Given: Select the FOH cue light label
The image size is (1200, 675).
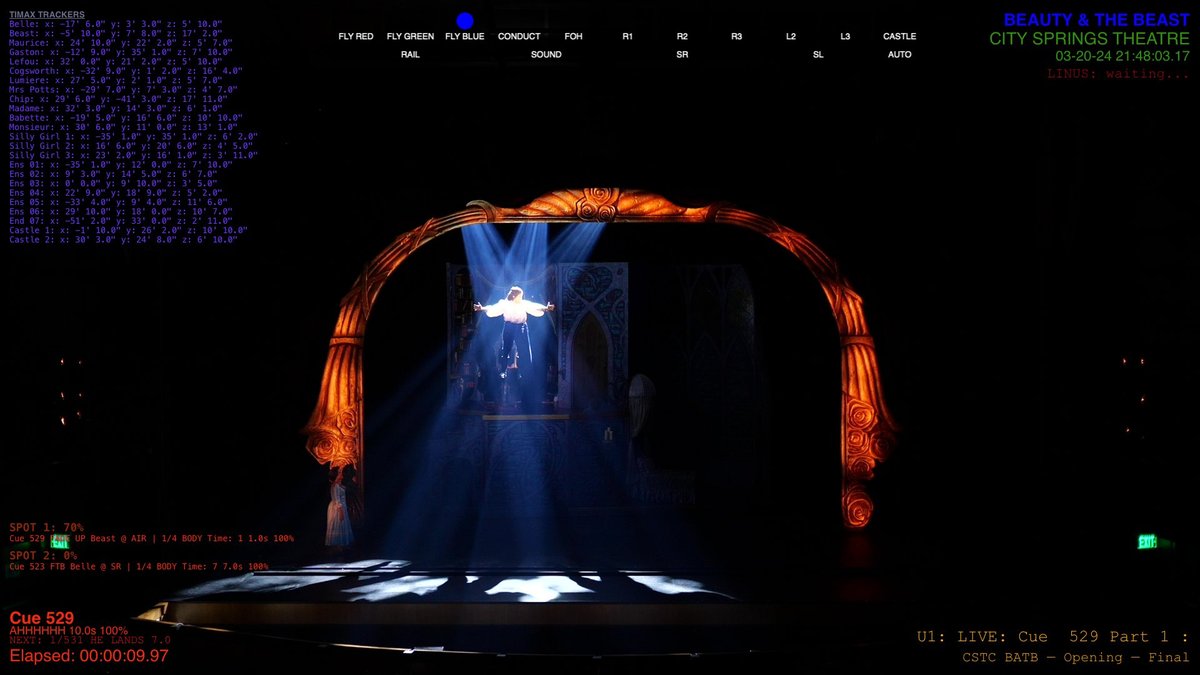Looking at the screenshot, I should (573, 36).
